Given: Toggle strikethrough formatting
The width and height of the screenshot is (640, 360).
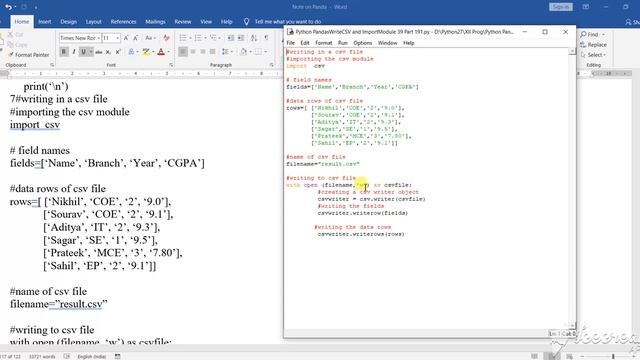Looking at the screenshot, I should [98, 52].
